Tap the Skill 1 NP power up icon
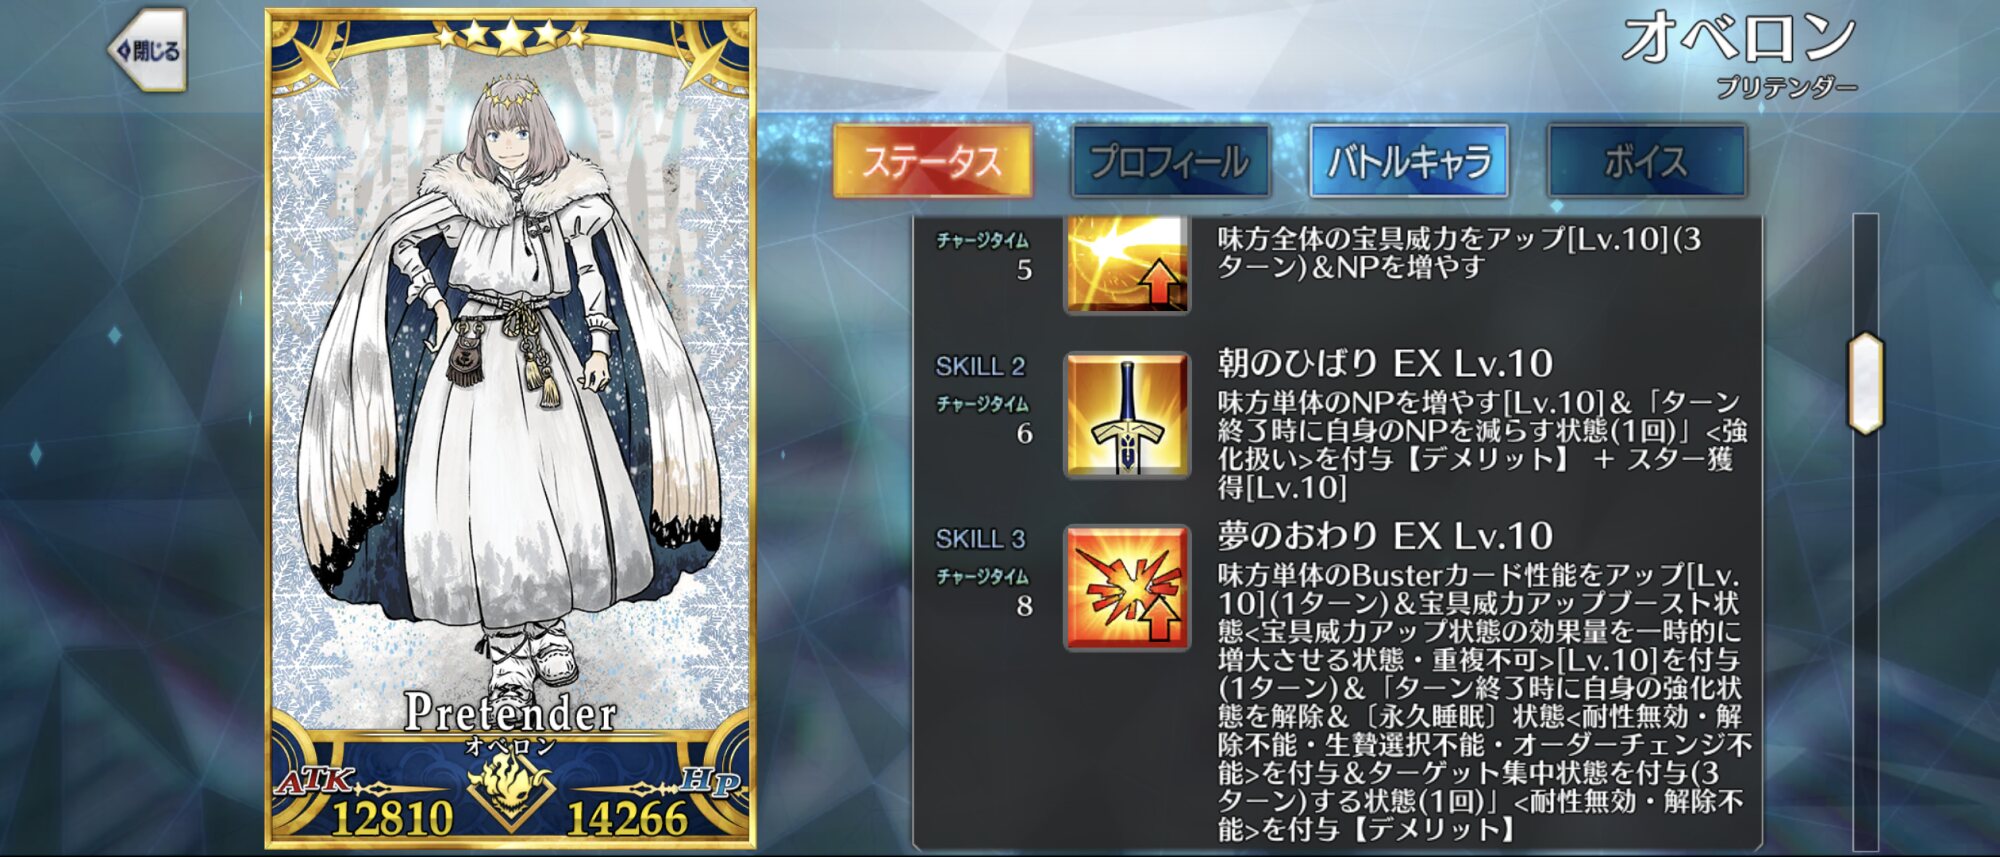Viewport: 2000px width, 857px height. coord(1127,263)
